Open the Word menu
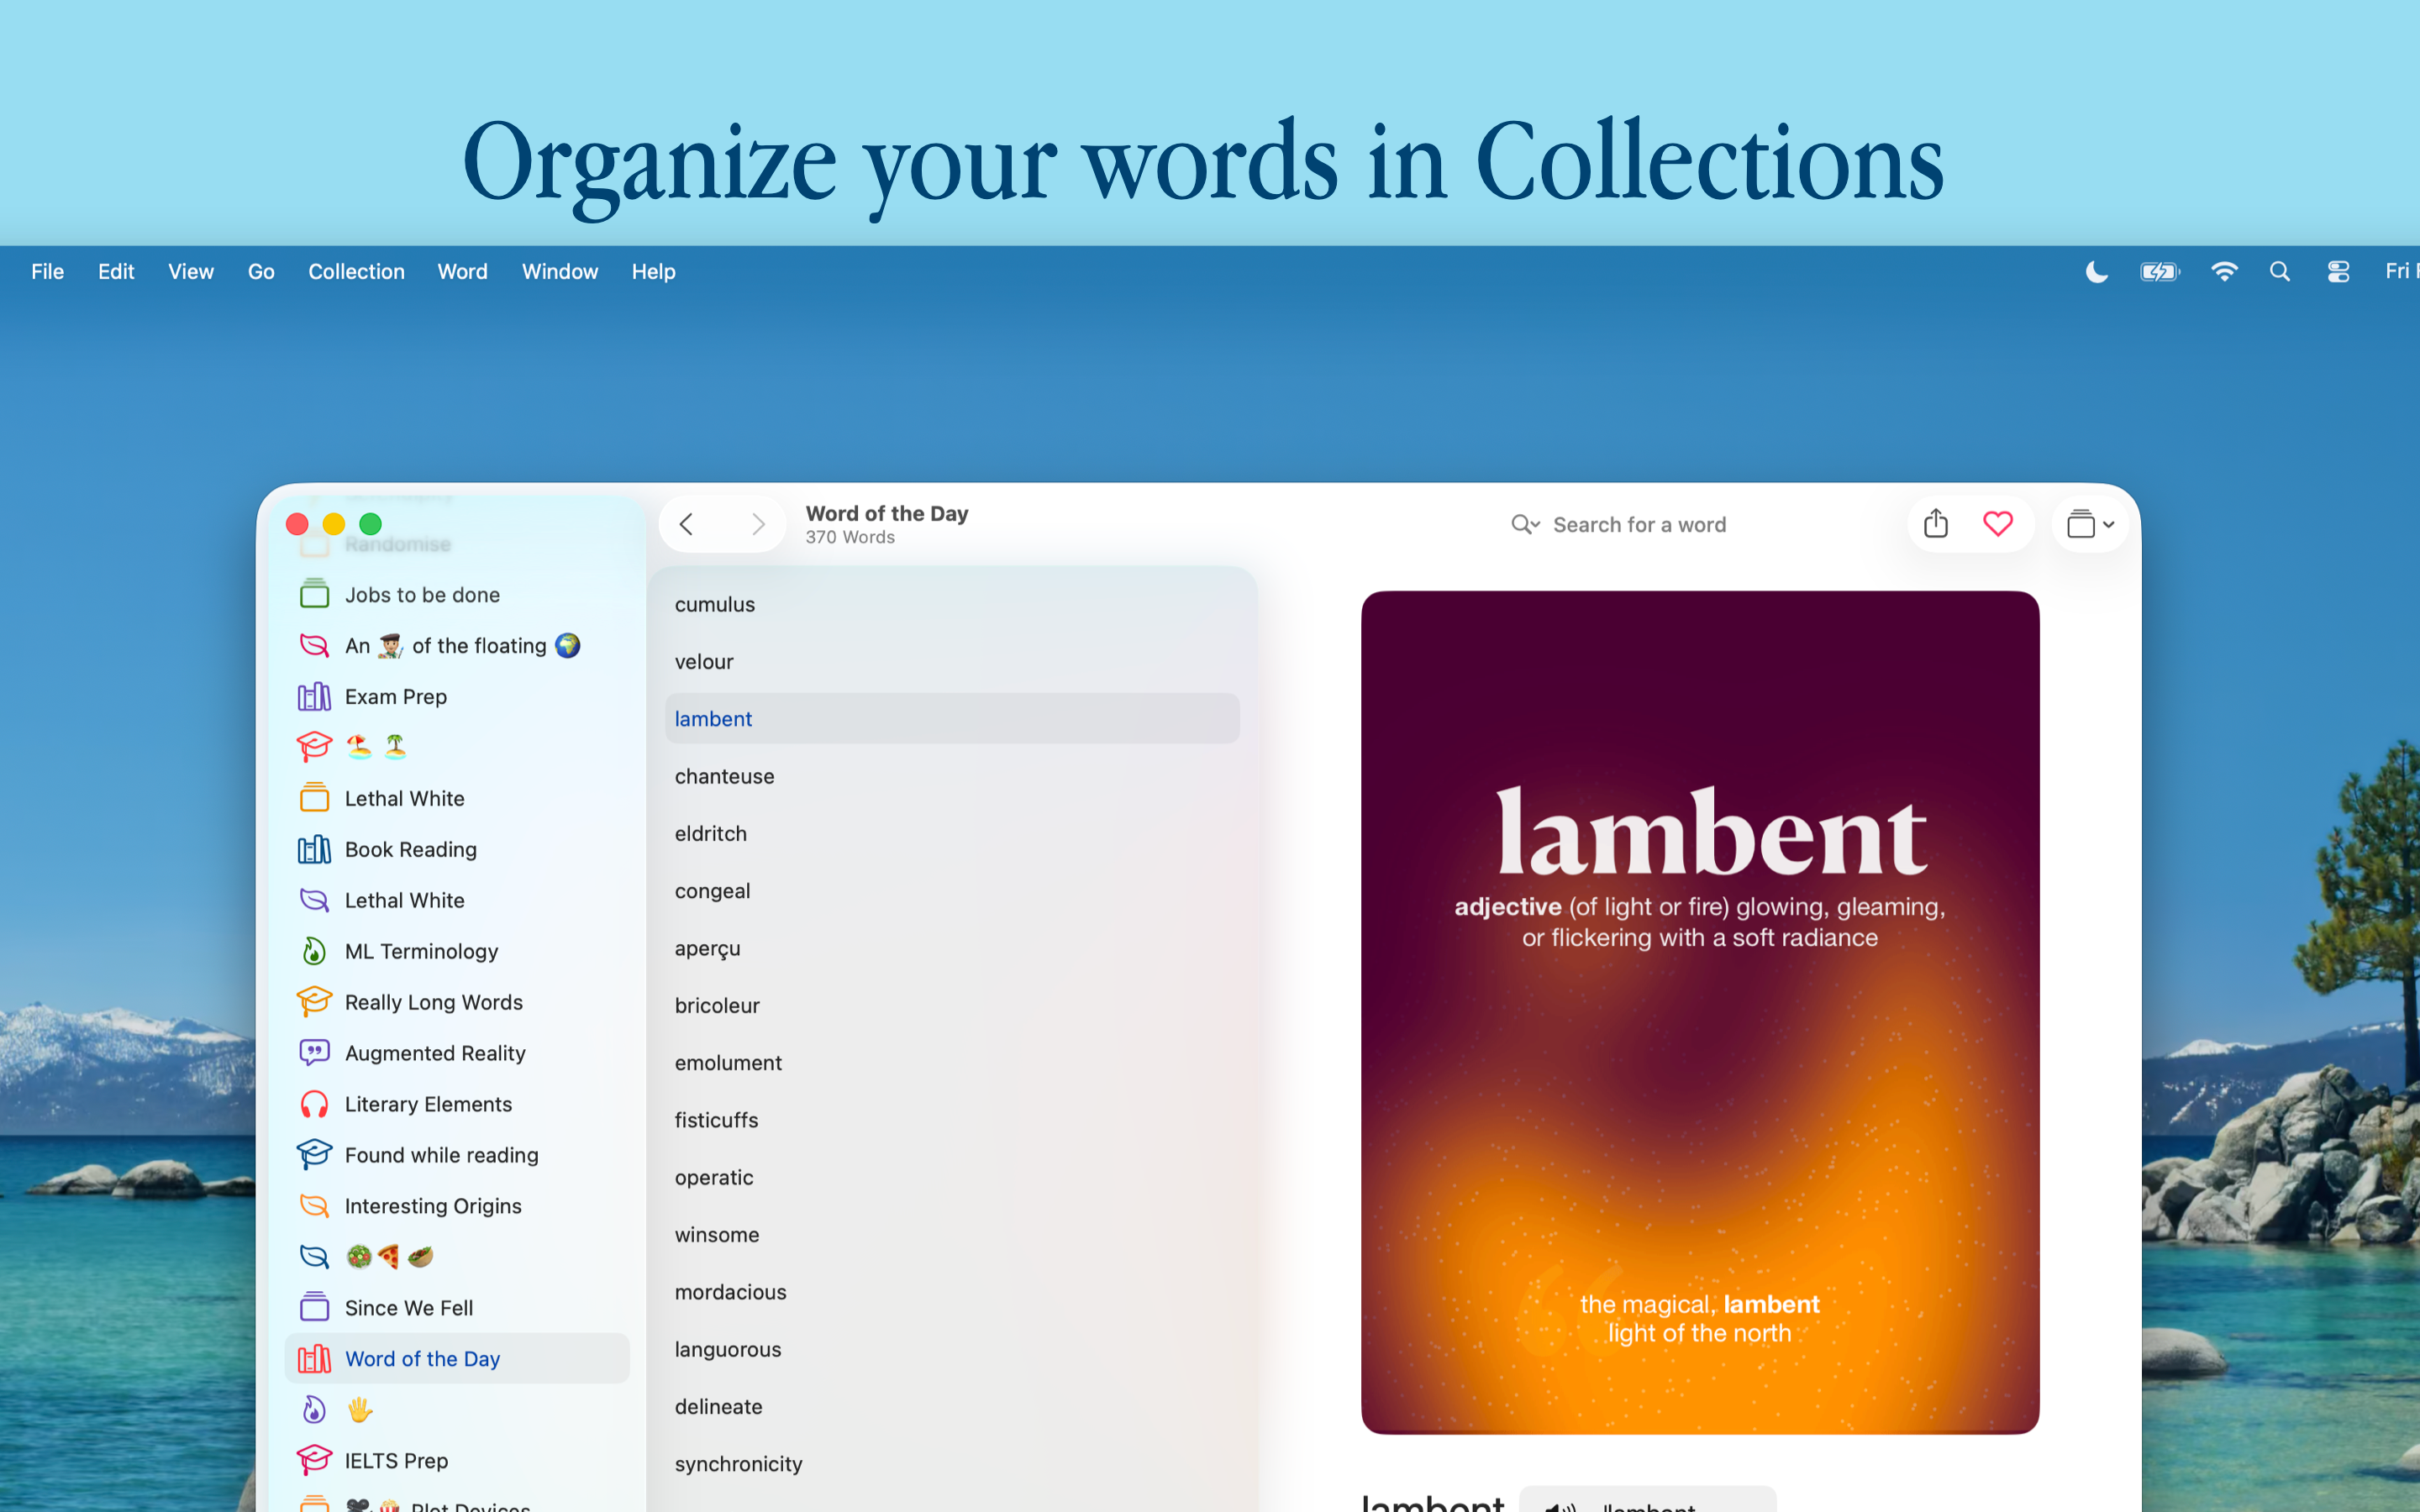 pos(462,271)
